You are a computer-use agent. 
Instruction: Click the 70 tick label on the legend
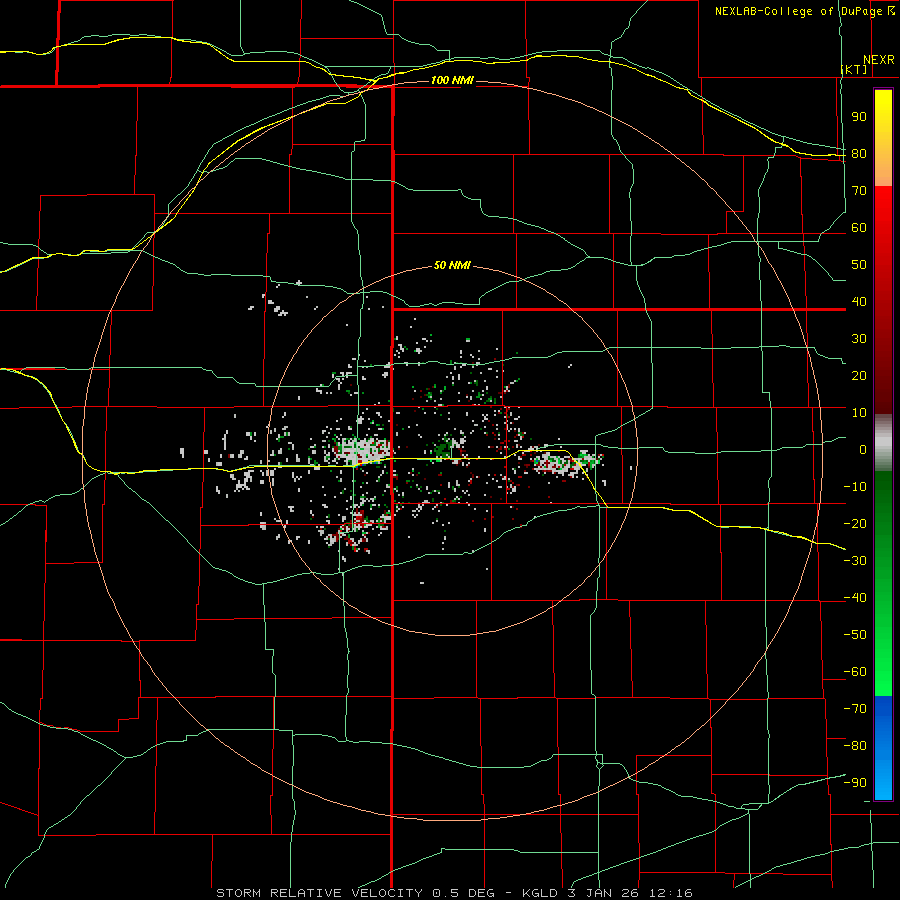(x=859, y=191)
